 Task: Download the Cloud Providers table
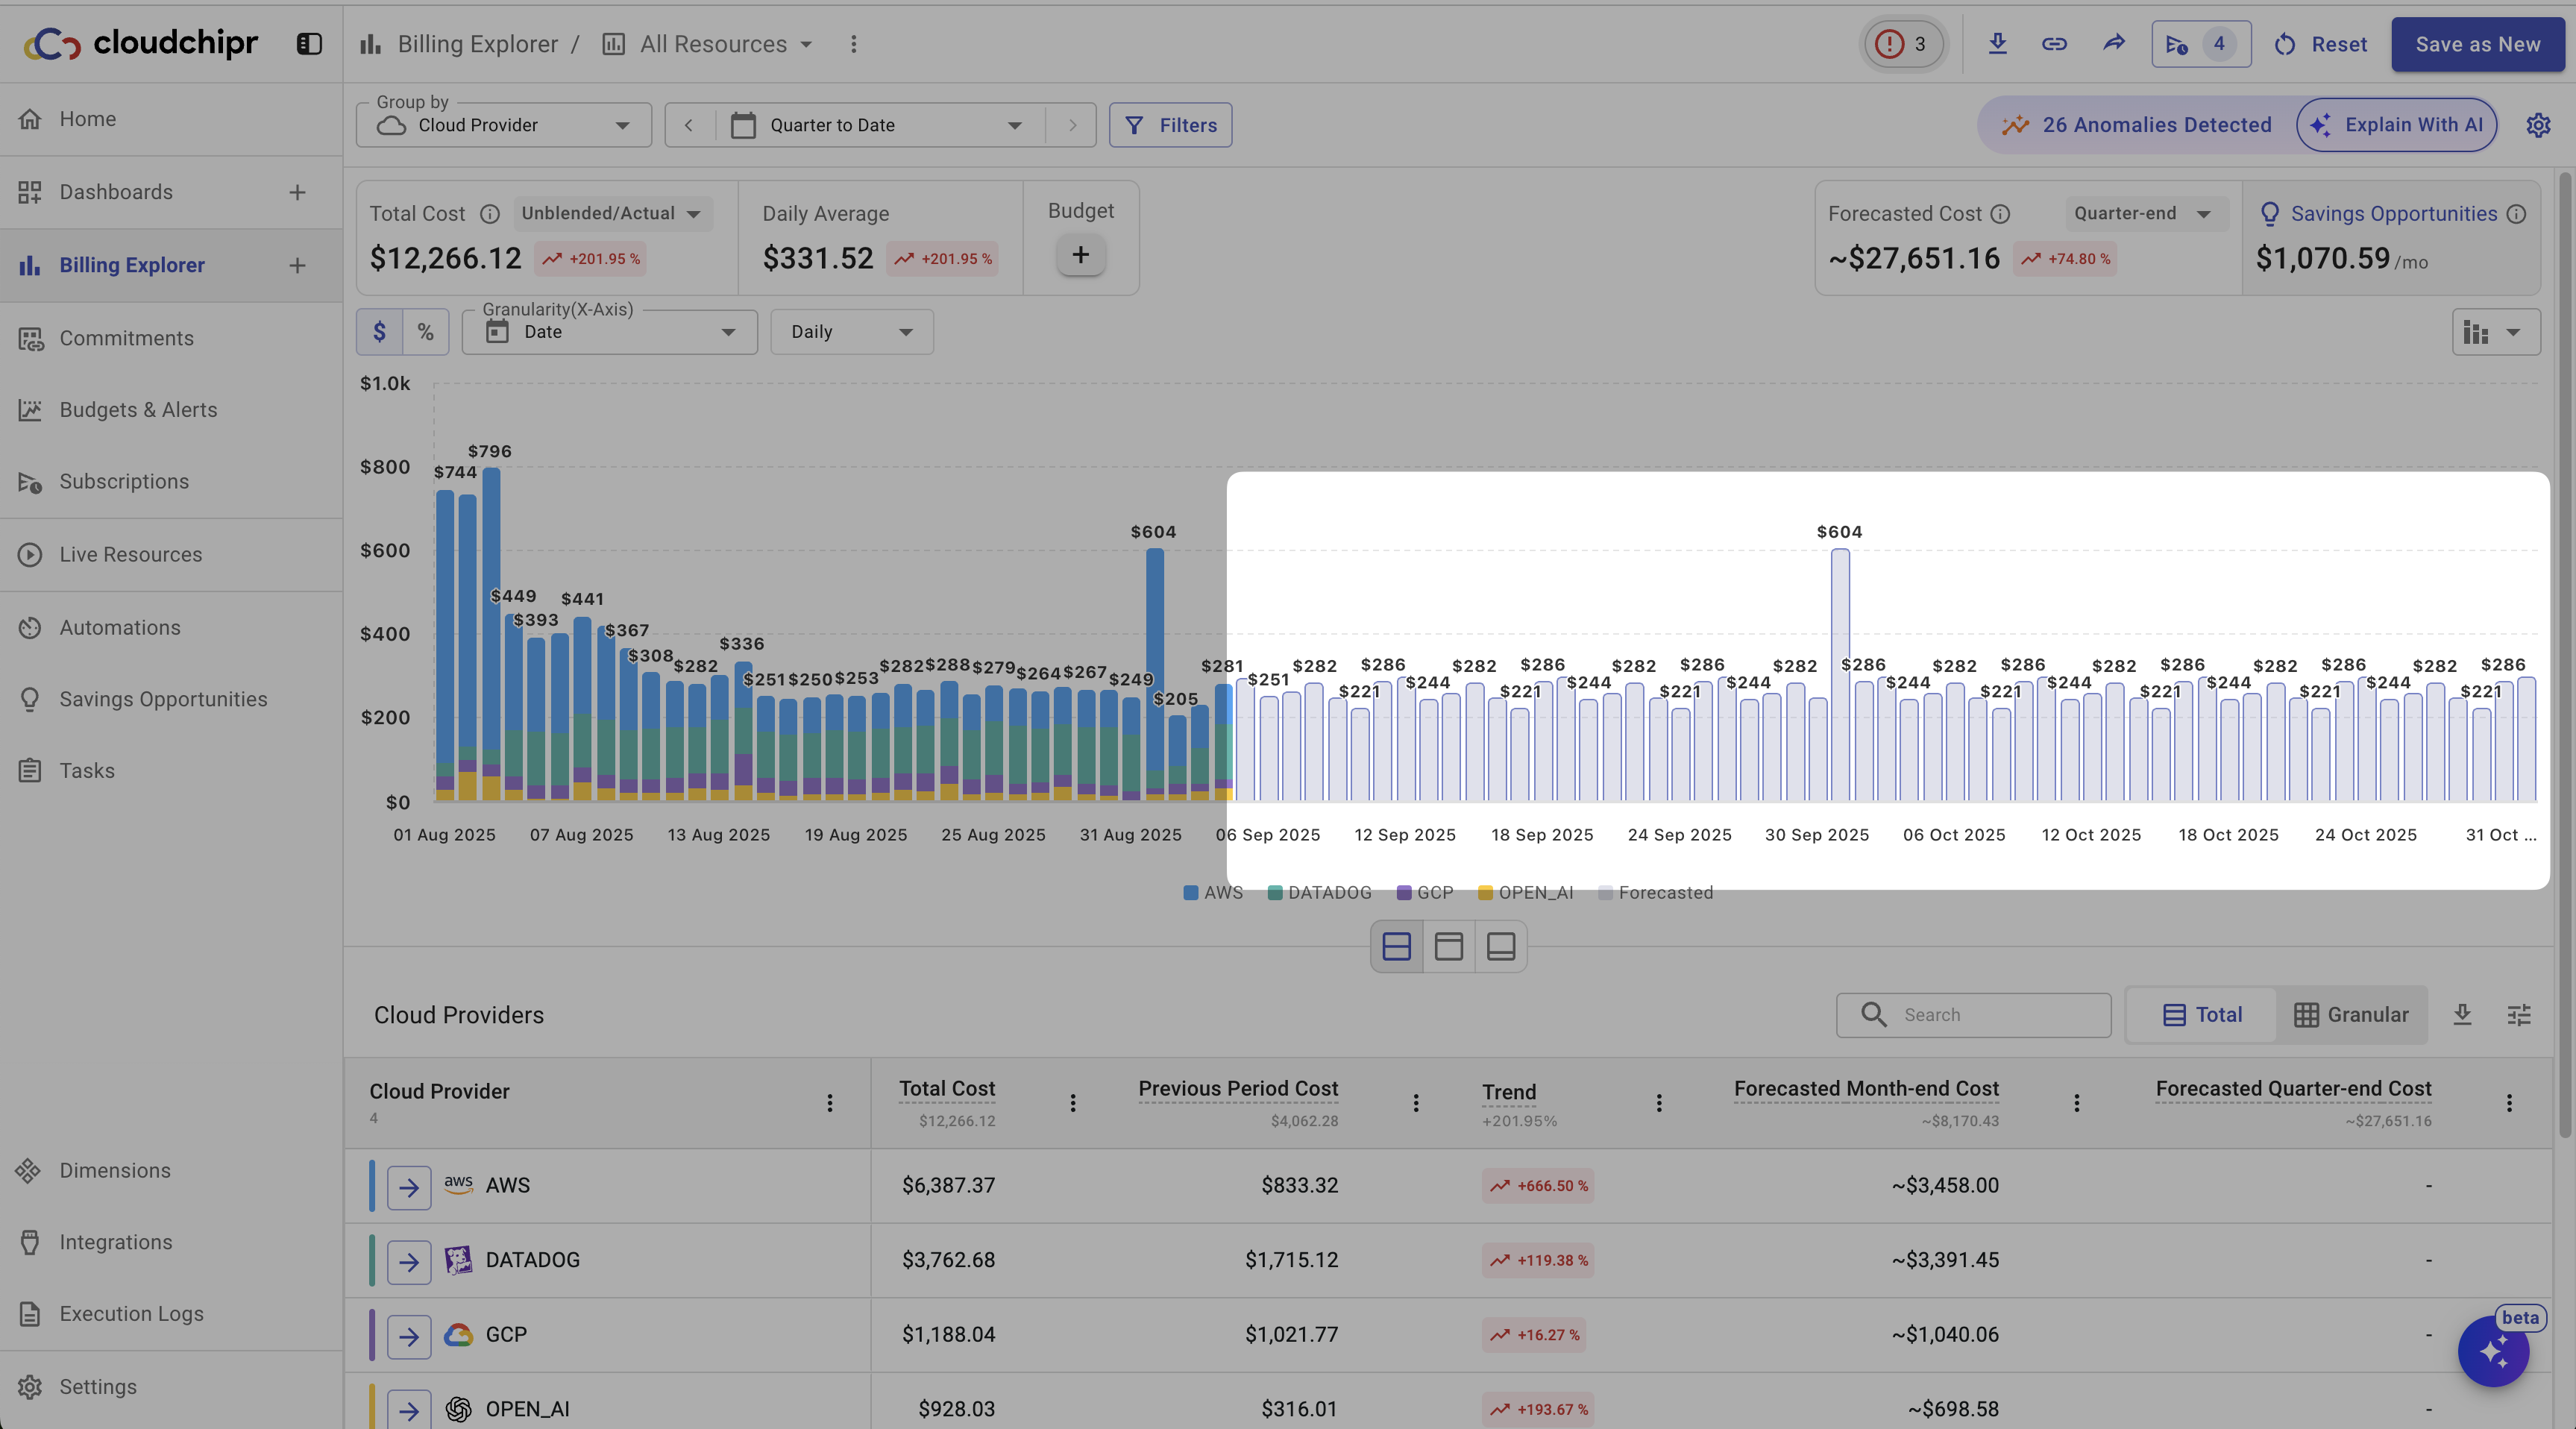[2462, 1015]
